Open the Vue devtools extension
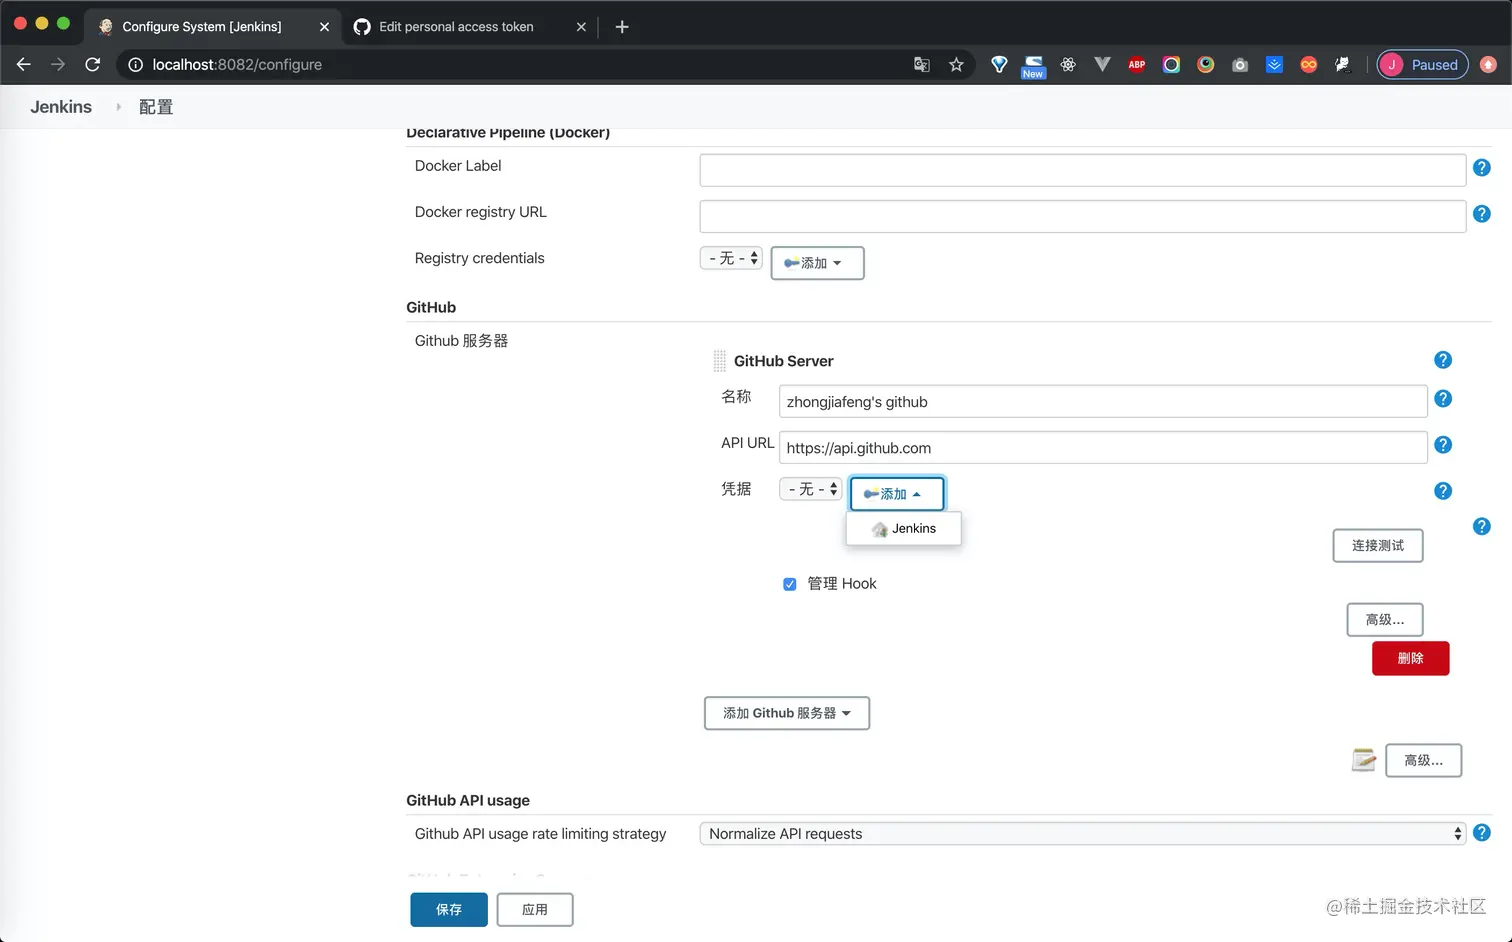1512x942 pixels. click(1102, 65)
